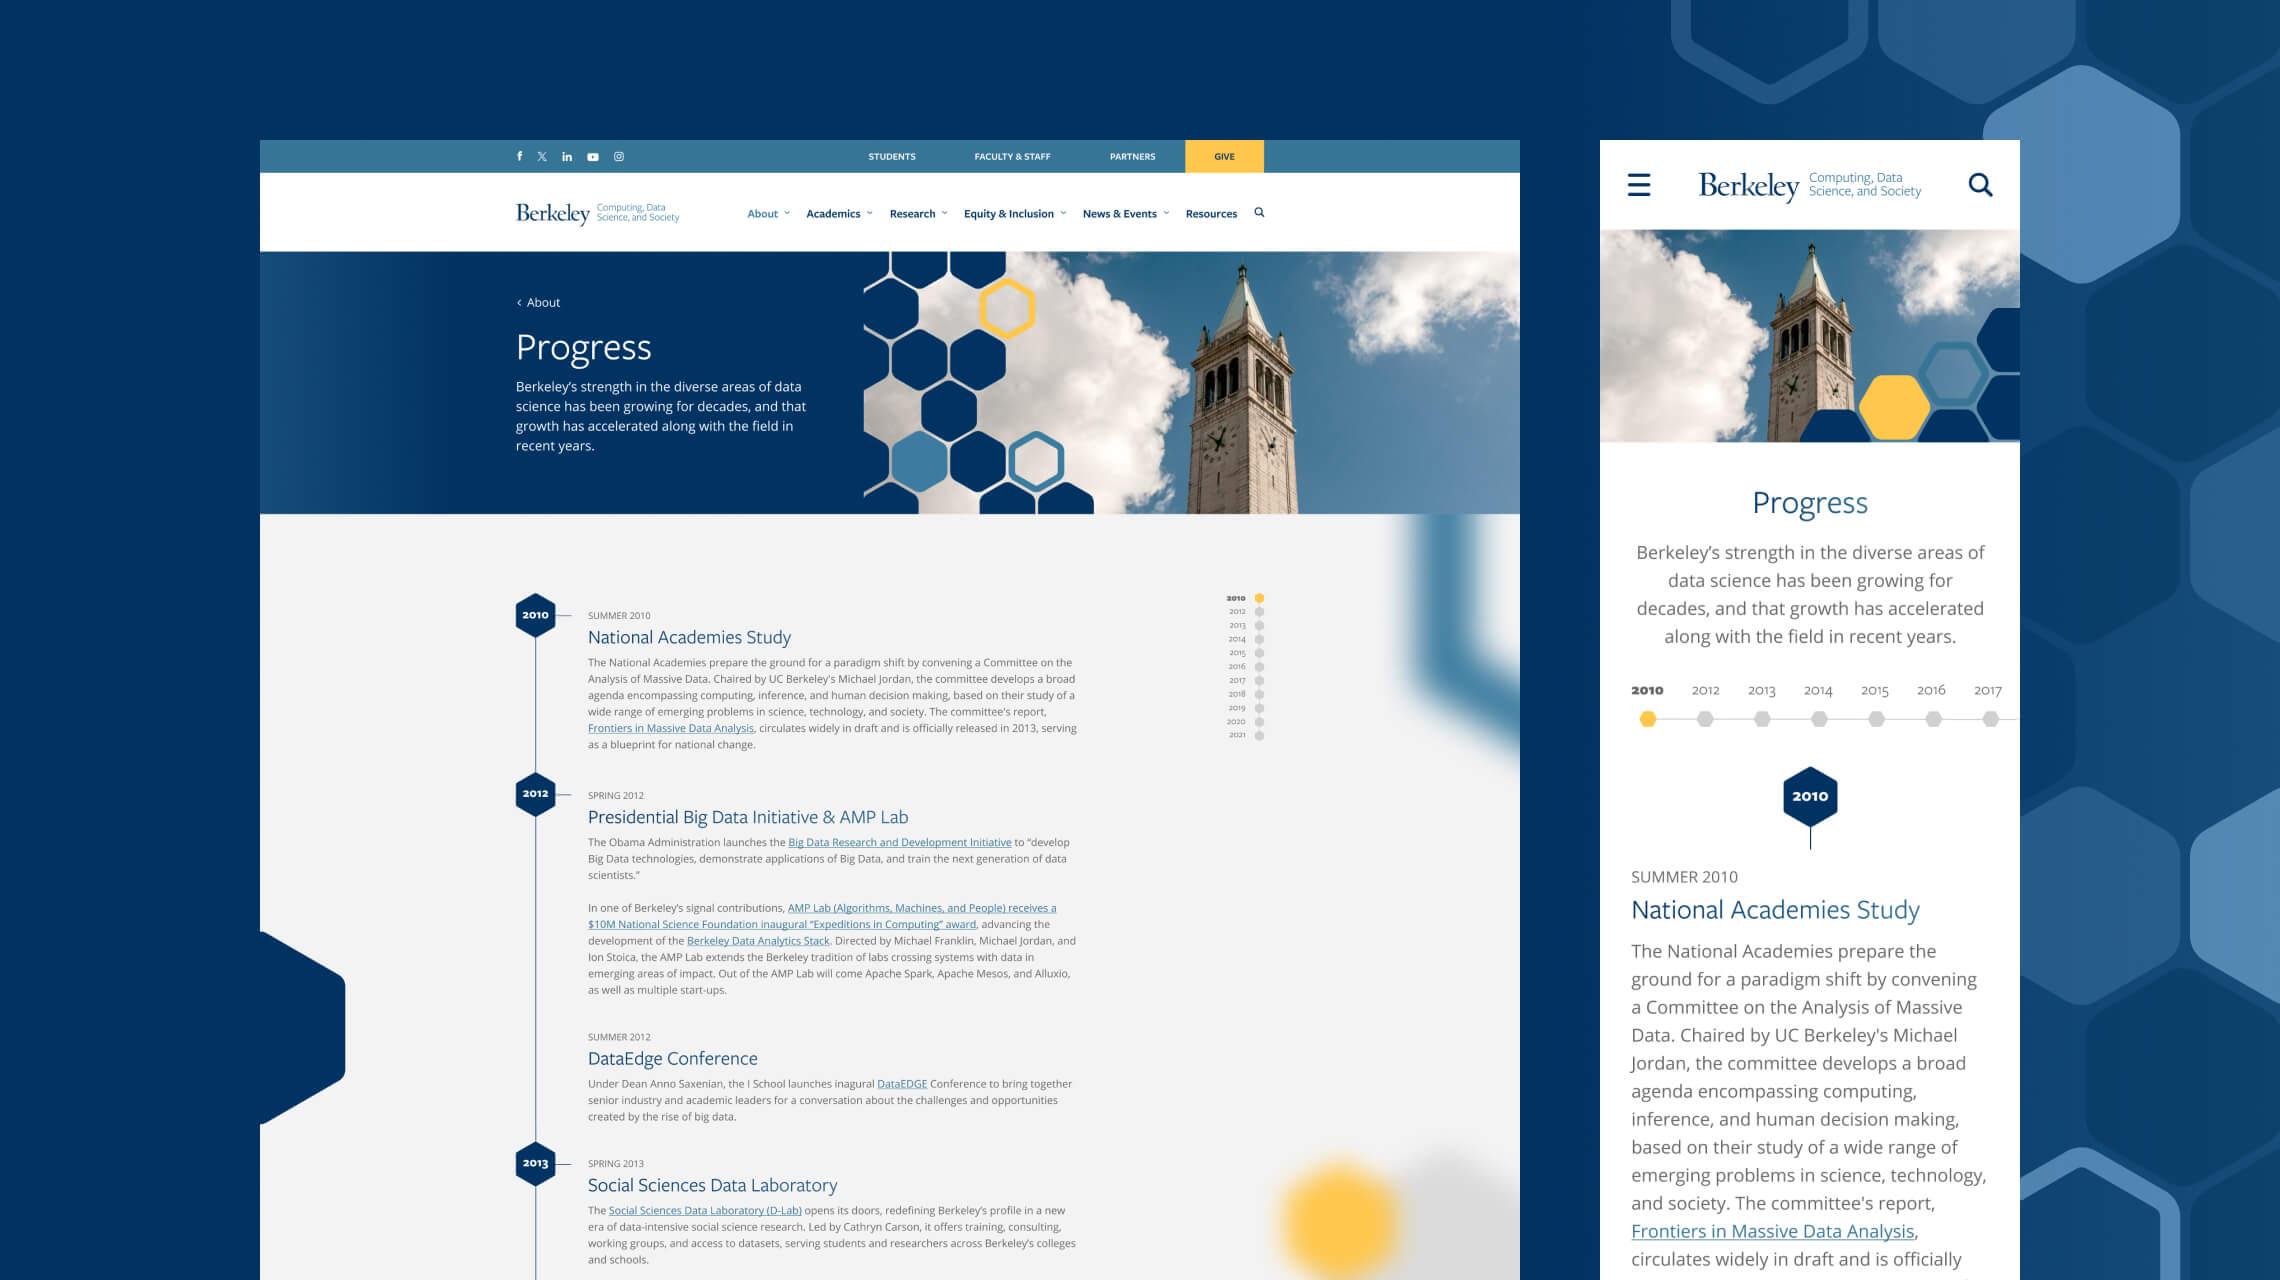Open the X (Twitter) social icon
This screenshot has height=1280, width=2280.
tap(542, 156)
